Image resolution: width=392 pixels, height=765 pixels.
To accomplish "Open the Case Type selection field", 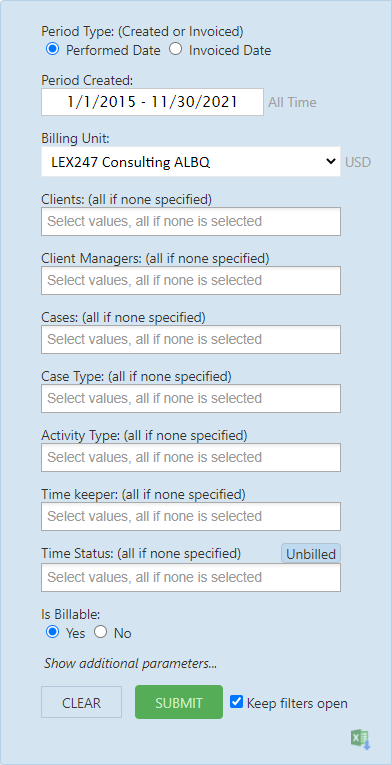I will 191,399.
